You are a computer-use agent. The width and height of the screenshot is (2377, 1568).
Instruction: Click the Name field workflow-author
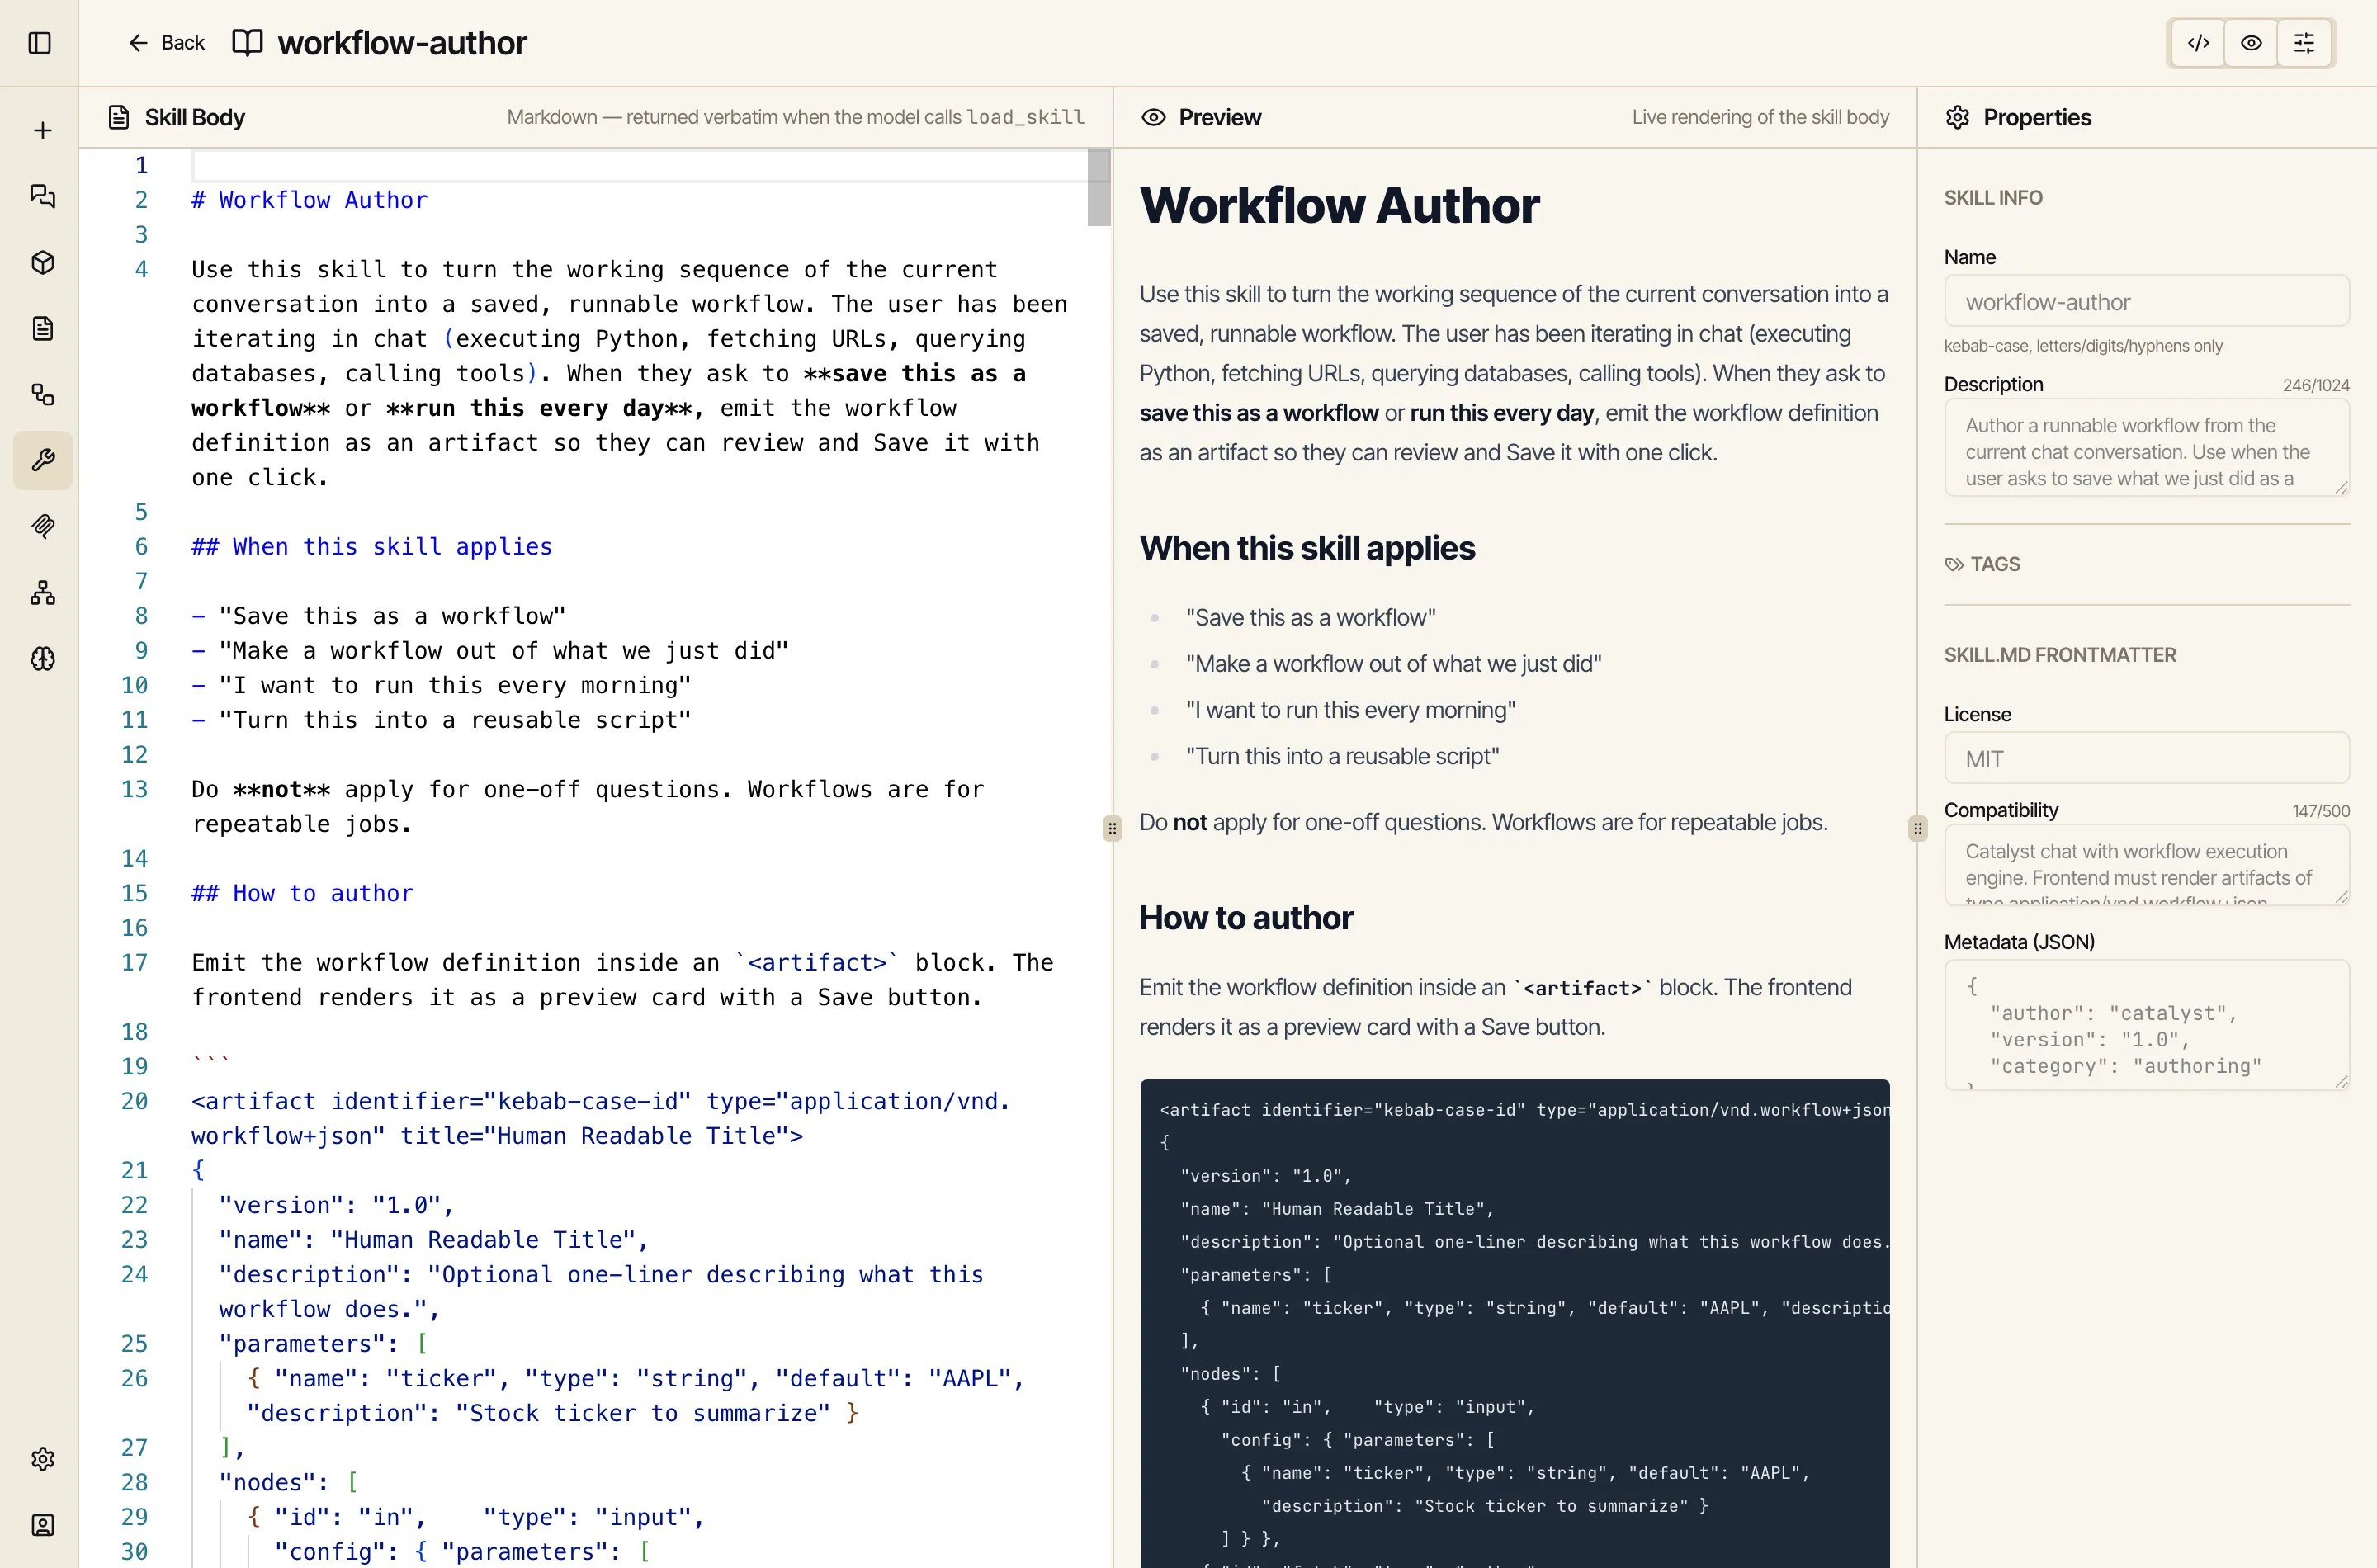pos(2146,301)
